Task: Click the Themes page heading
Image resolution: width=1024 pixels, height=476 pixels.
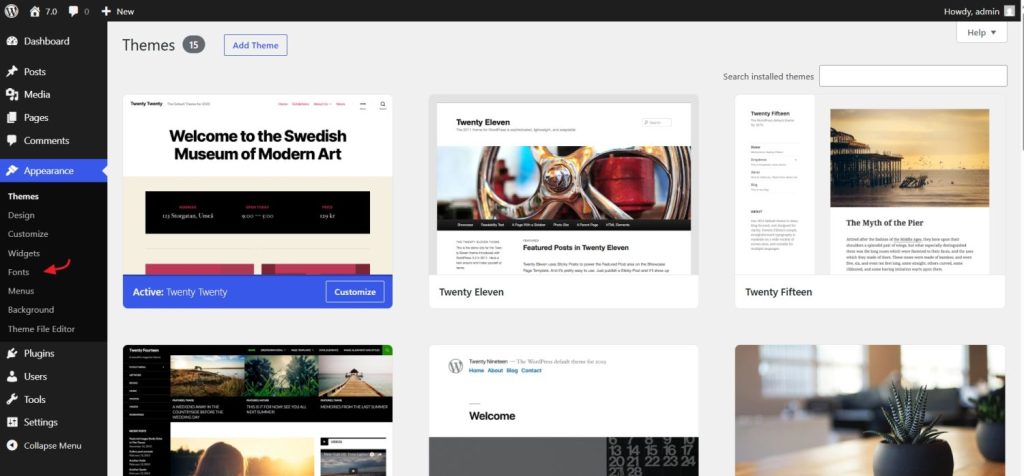Action: (148, 45)
